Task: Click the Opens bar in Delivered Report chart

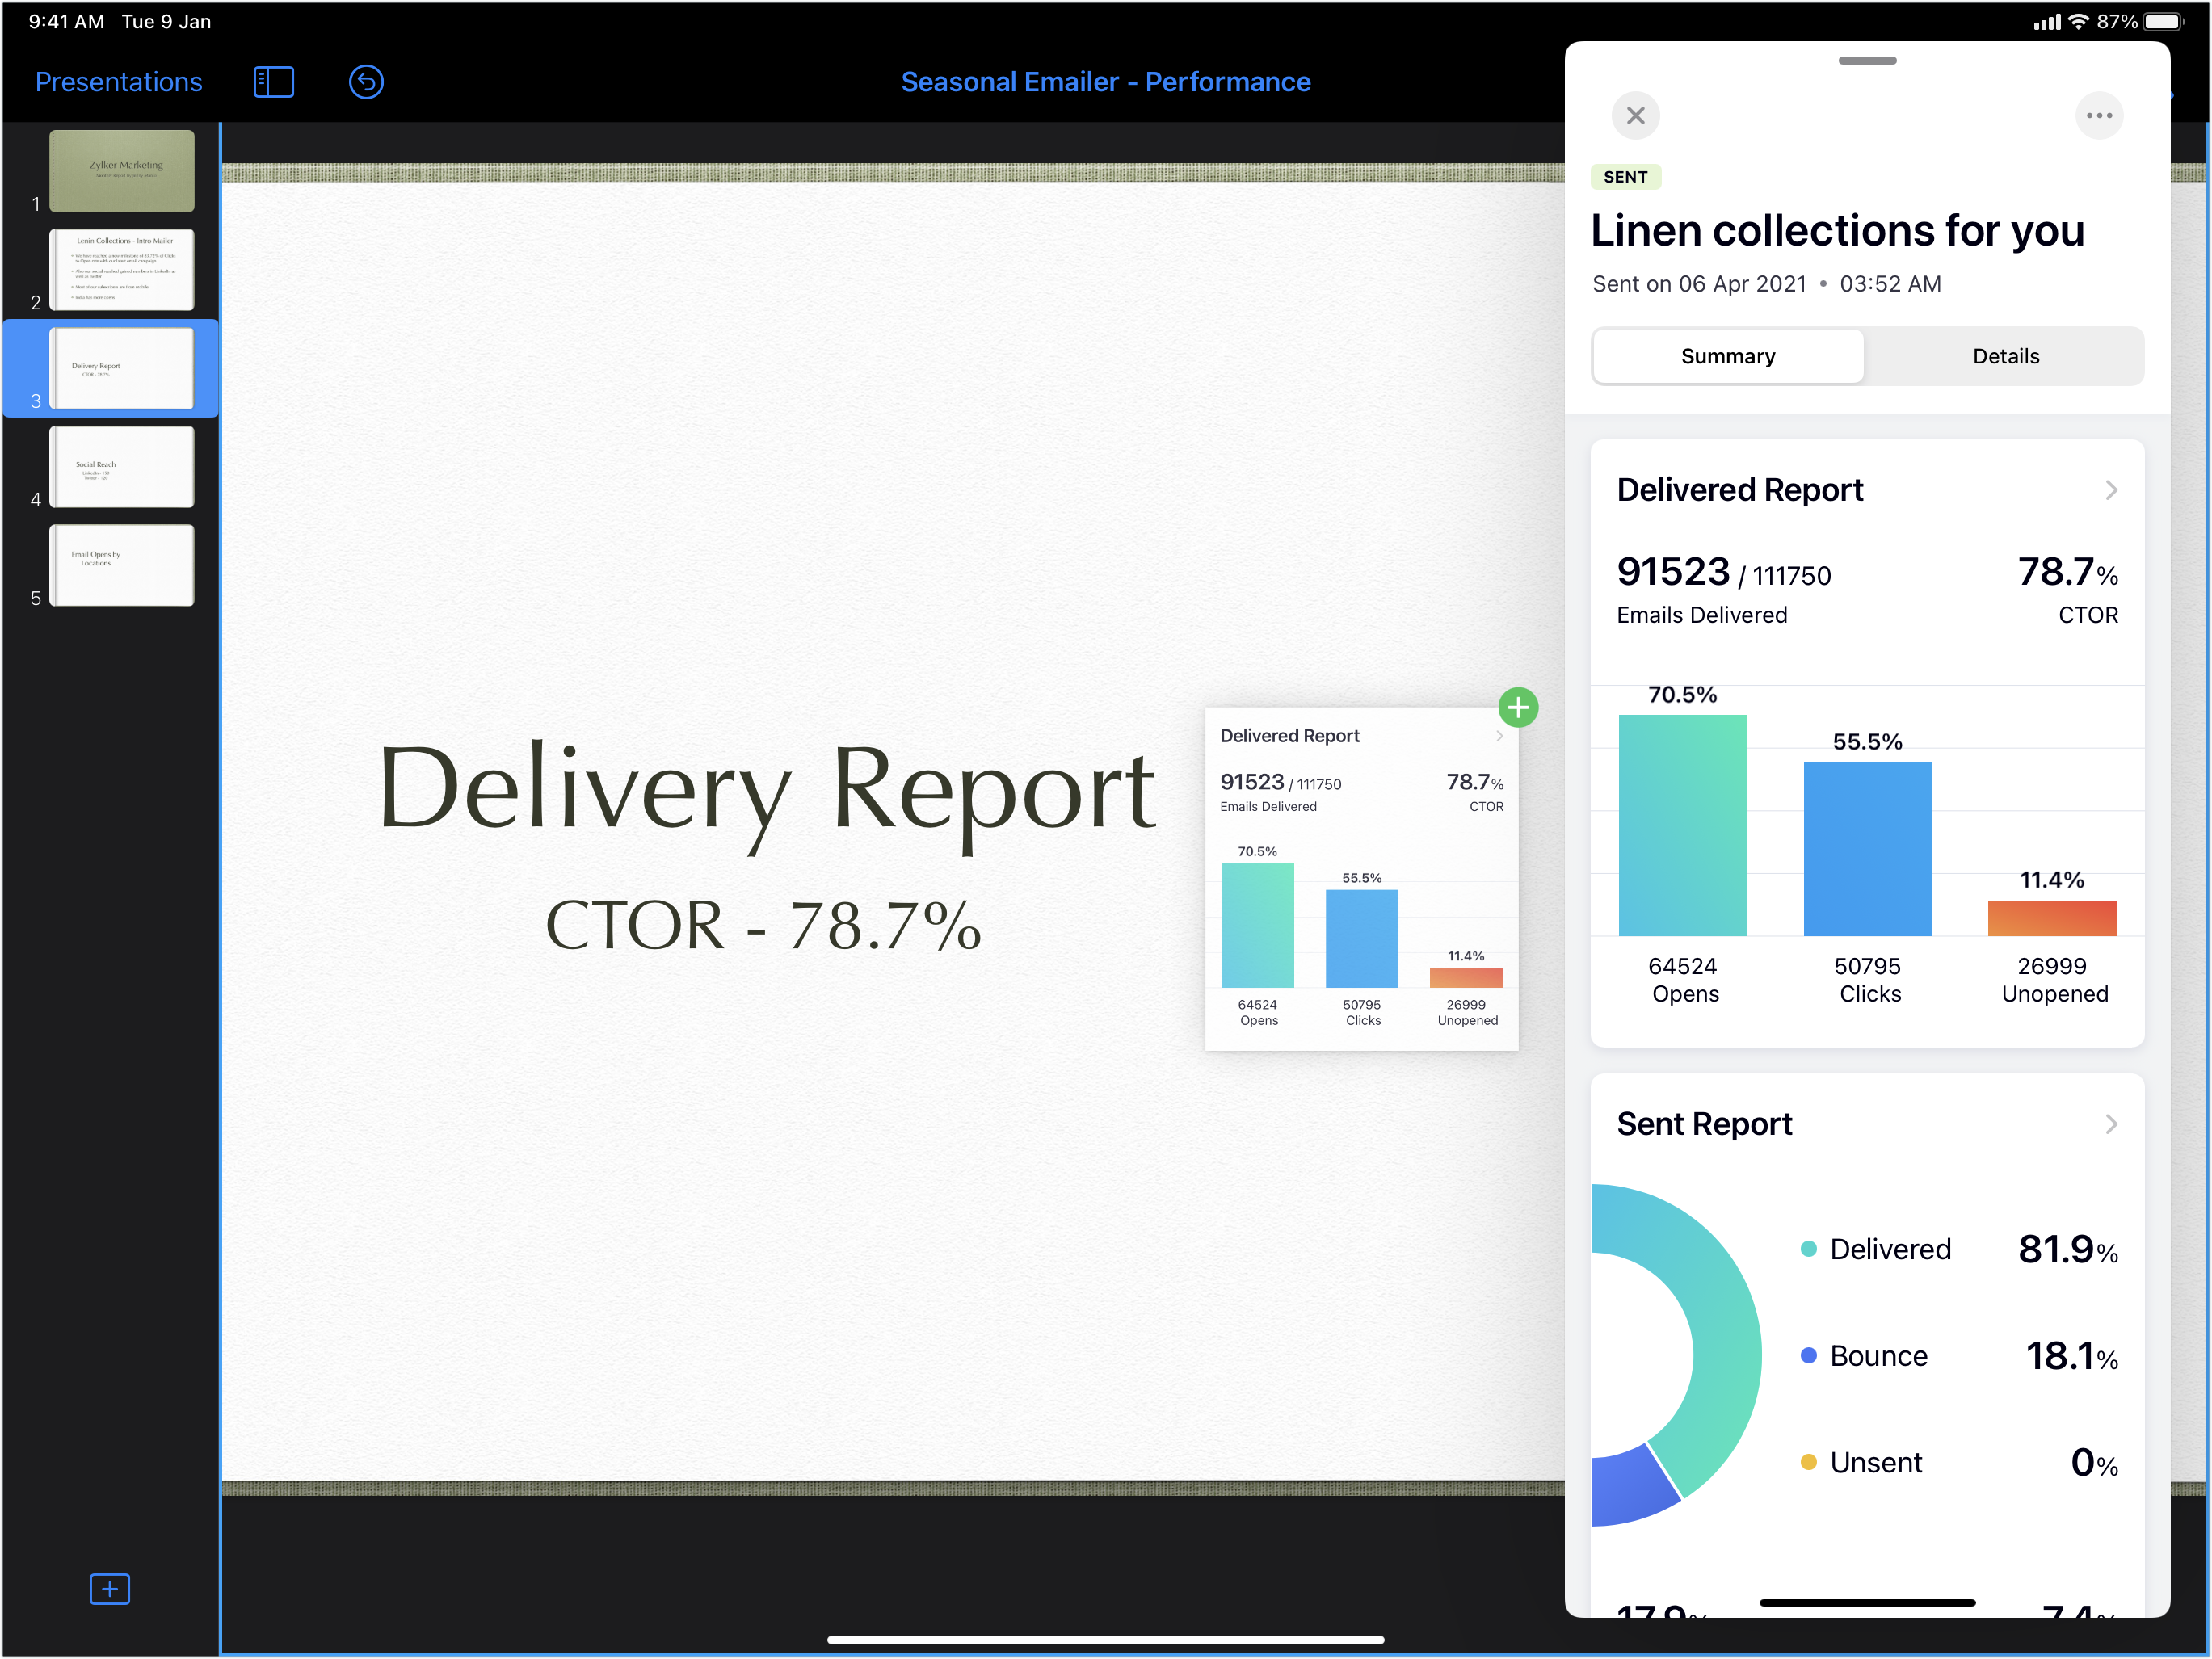Action: (x=1682, y=825)
